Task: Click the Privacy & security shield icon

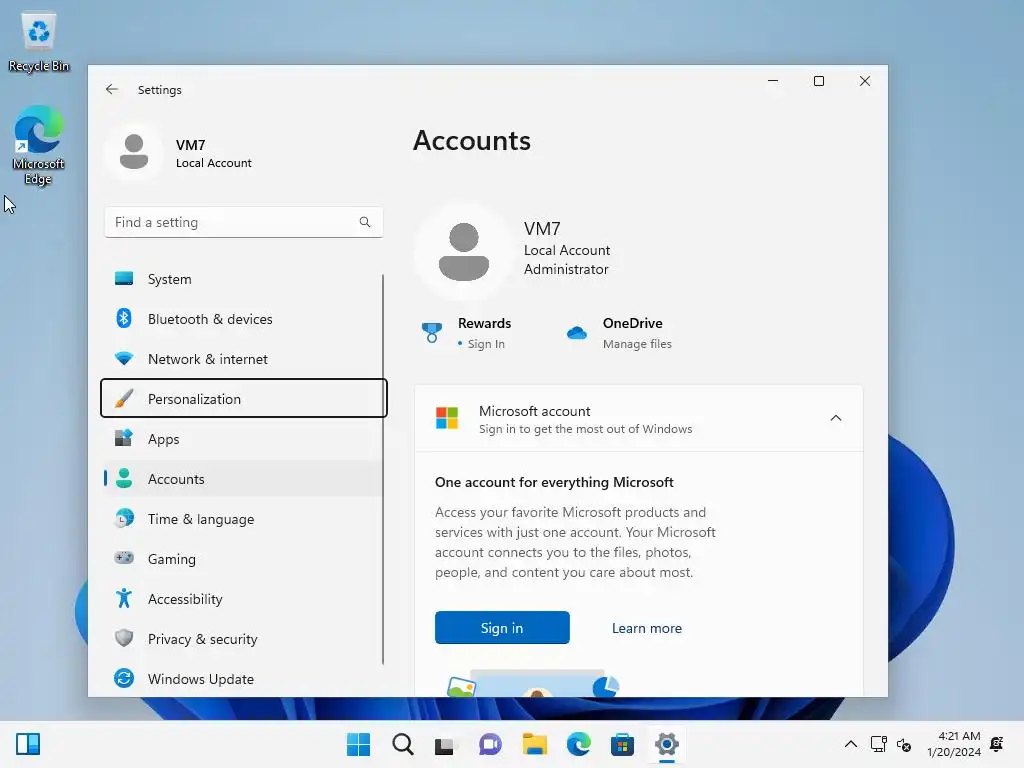Action: coord(124,638)
